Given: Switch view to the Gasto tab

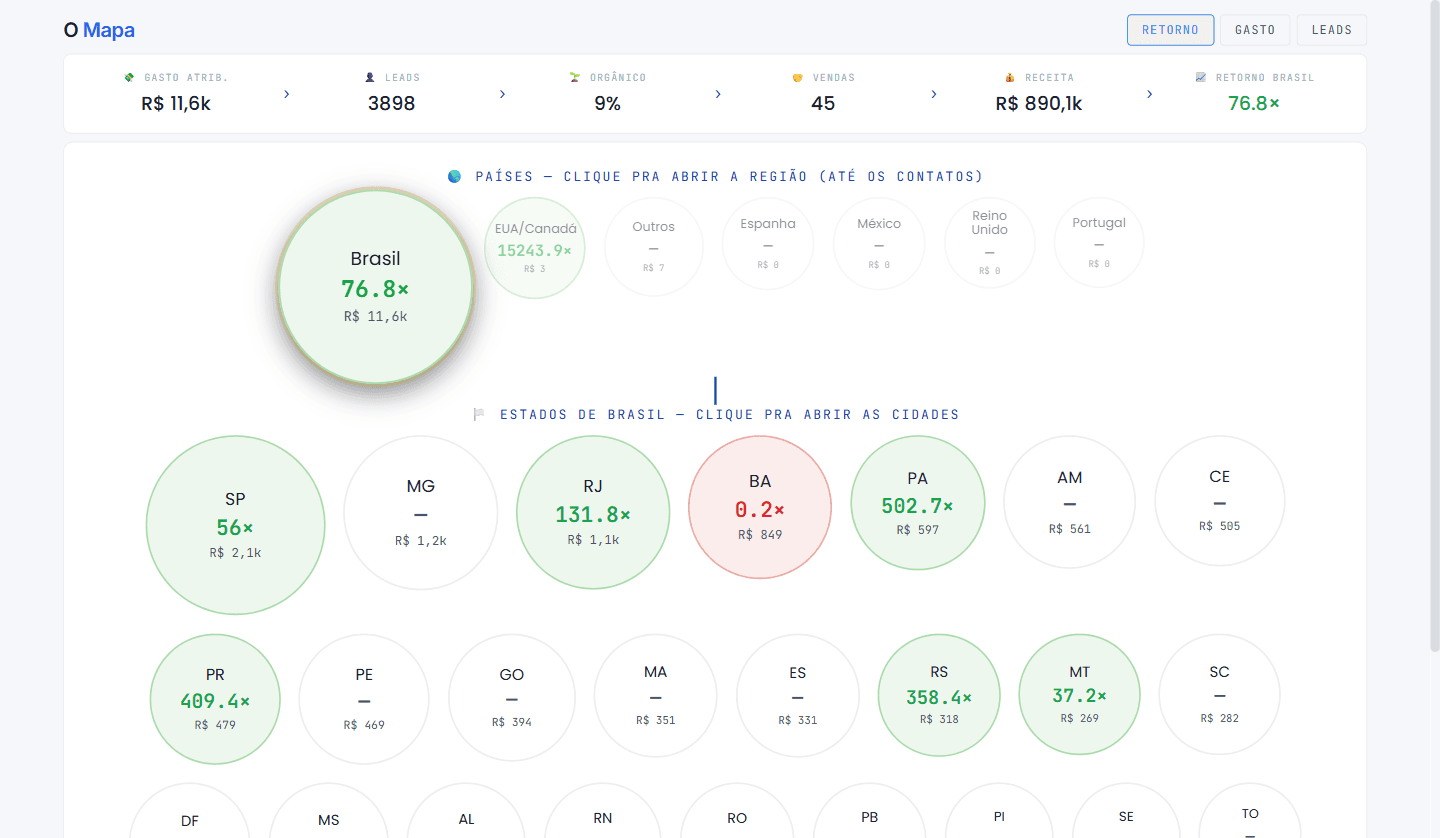Looking at the screenshot, I should 1255,30.
